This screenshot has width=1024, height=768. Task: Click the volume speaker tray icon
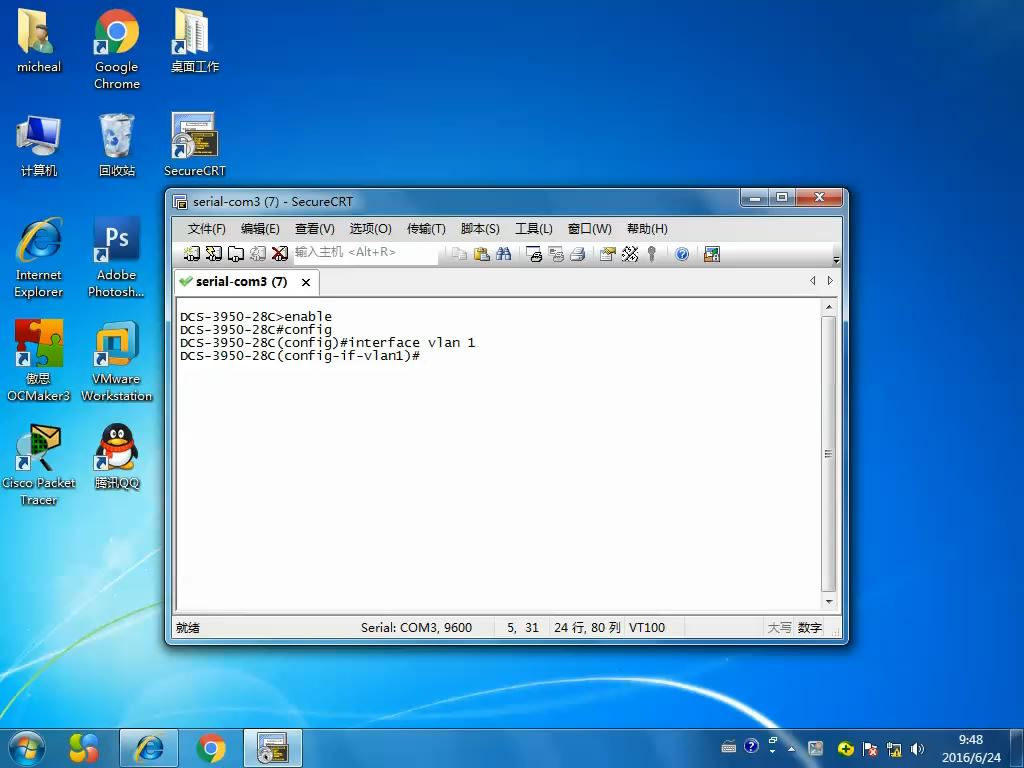pos(917,748)
